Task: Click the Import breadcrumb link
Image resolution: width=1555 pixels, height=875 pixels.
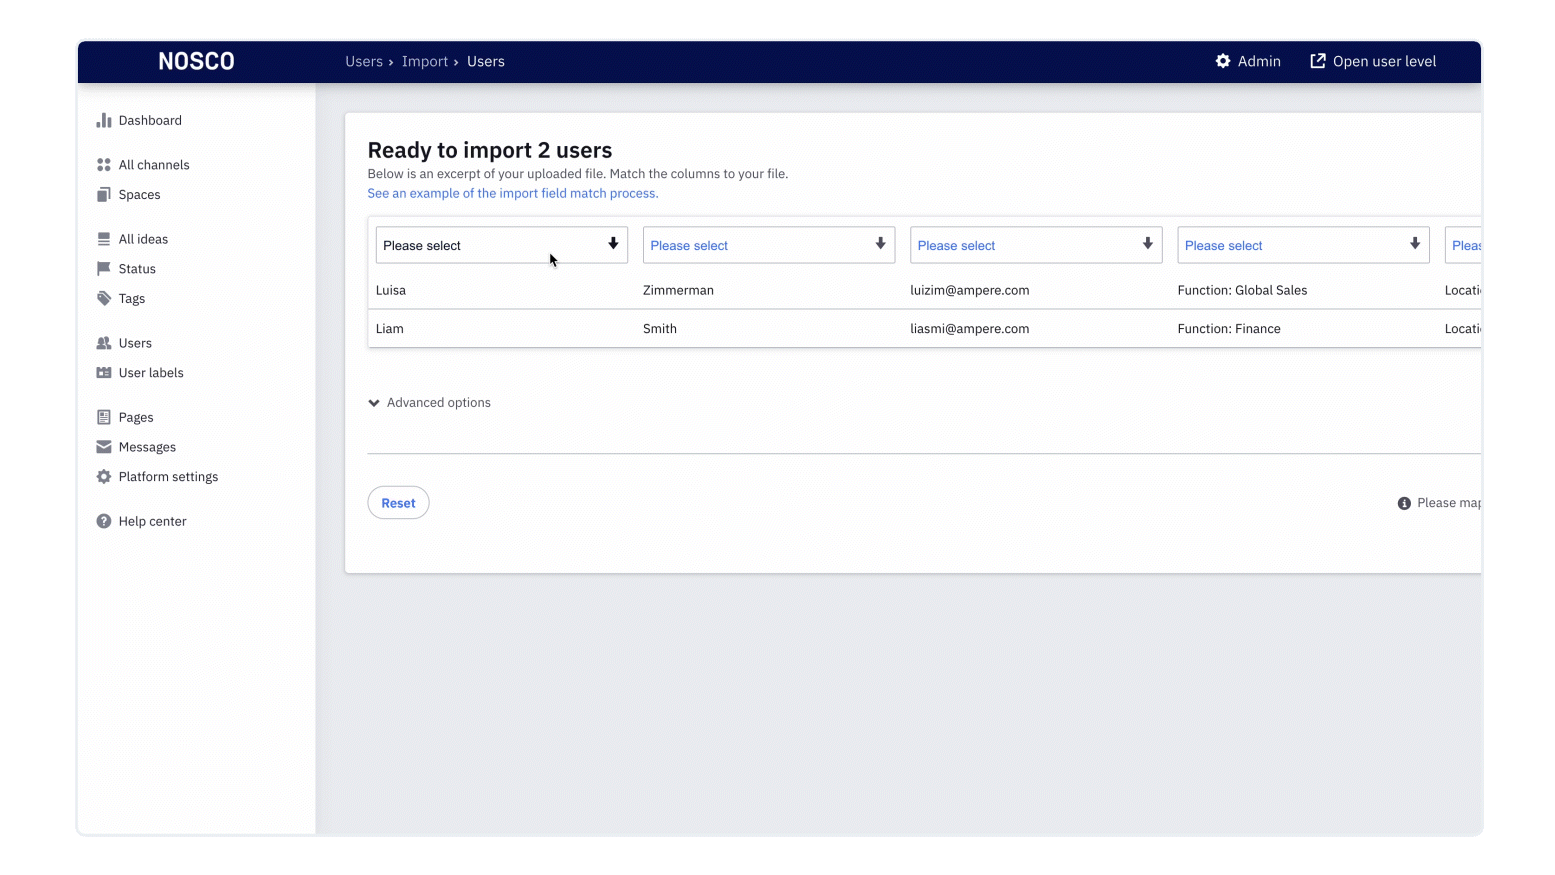Action: point(425,62)
